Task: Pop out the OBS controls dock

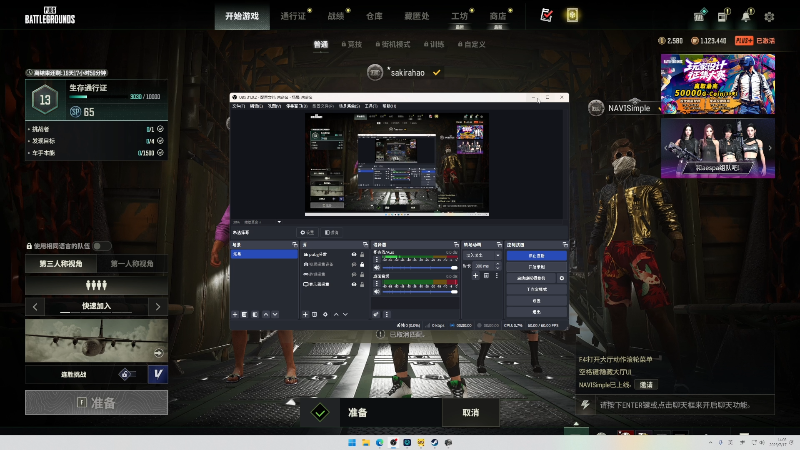Action: click(x=565, y=245)
